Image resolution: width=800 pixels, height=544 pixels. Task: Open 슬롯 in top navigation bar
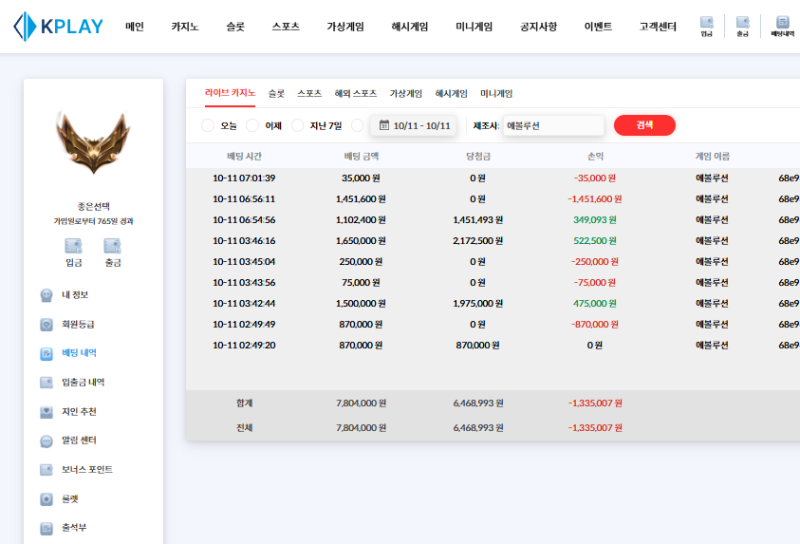tap(235, 27)
